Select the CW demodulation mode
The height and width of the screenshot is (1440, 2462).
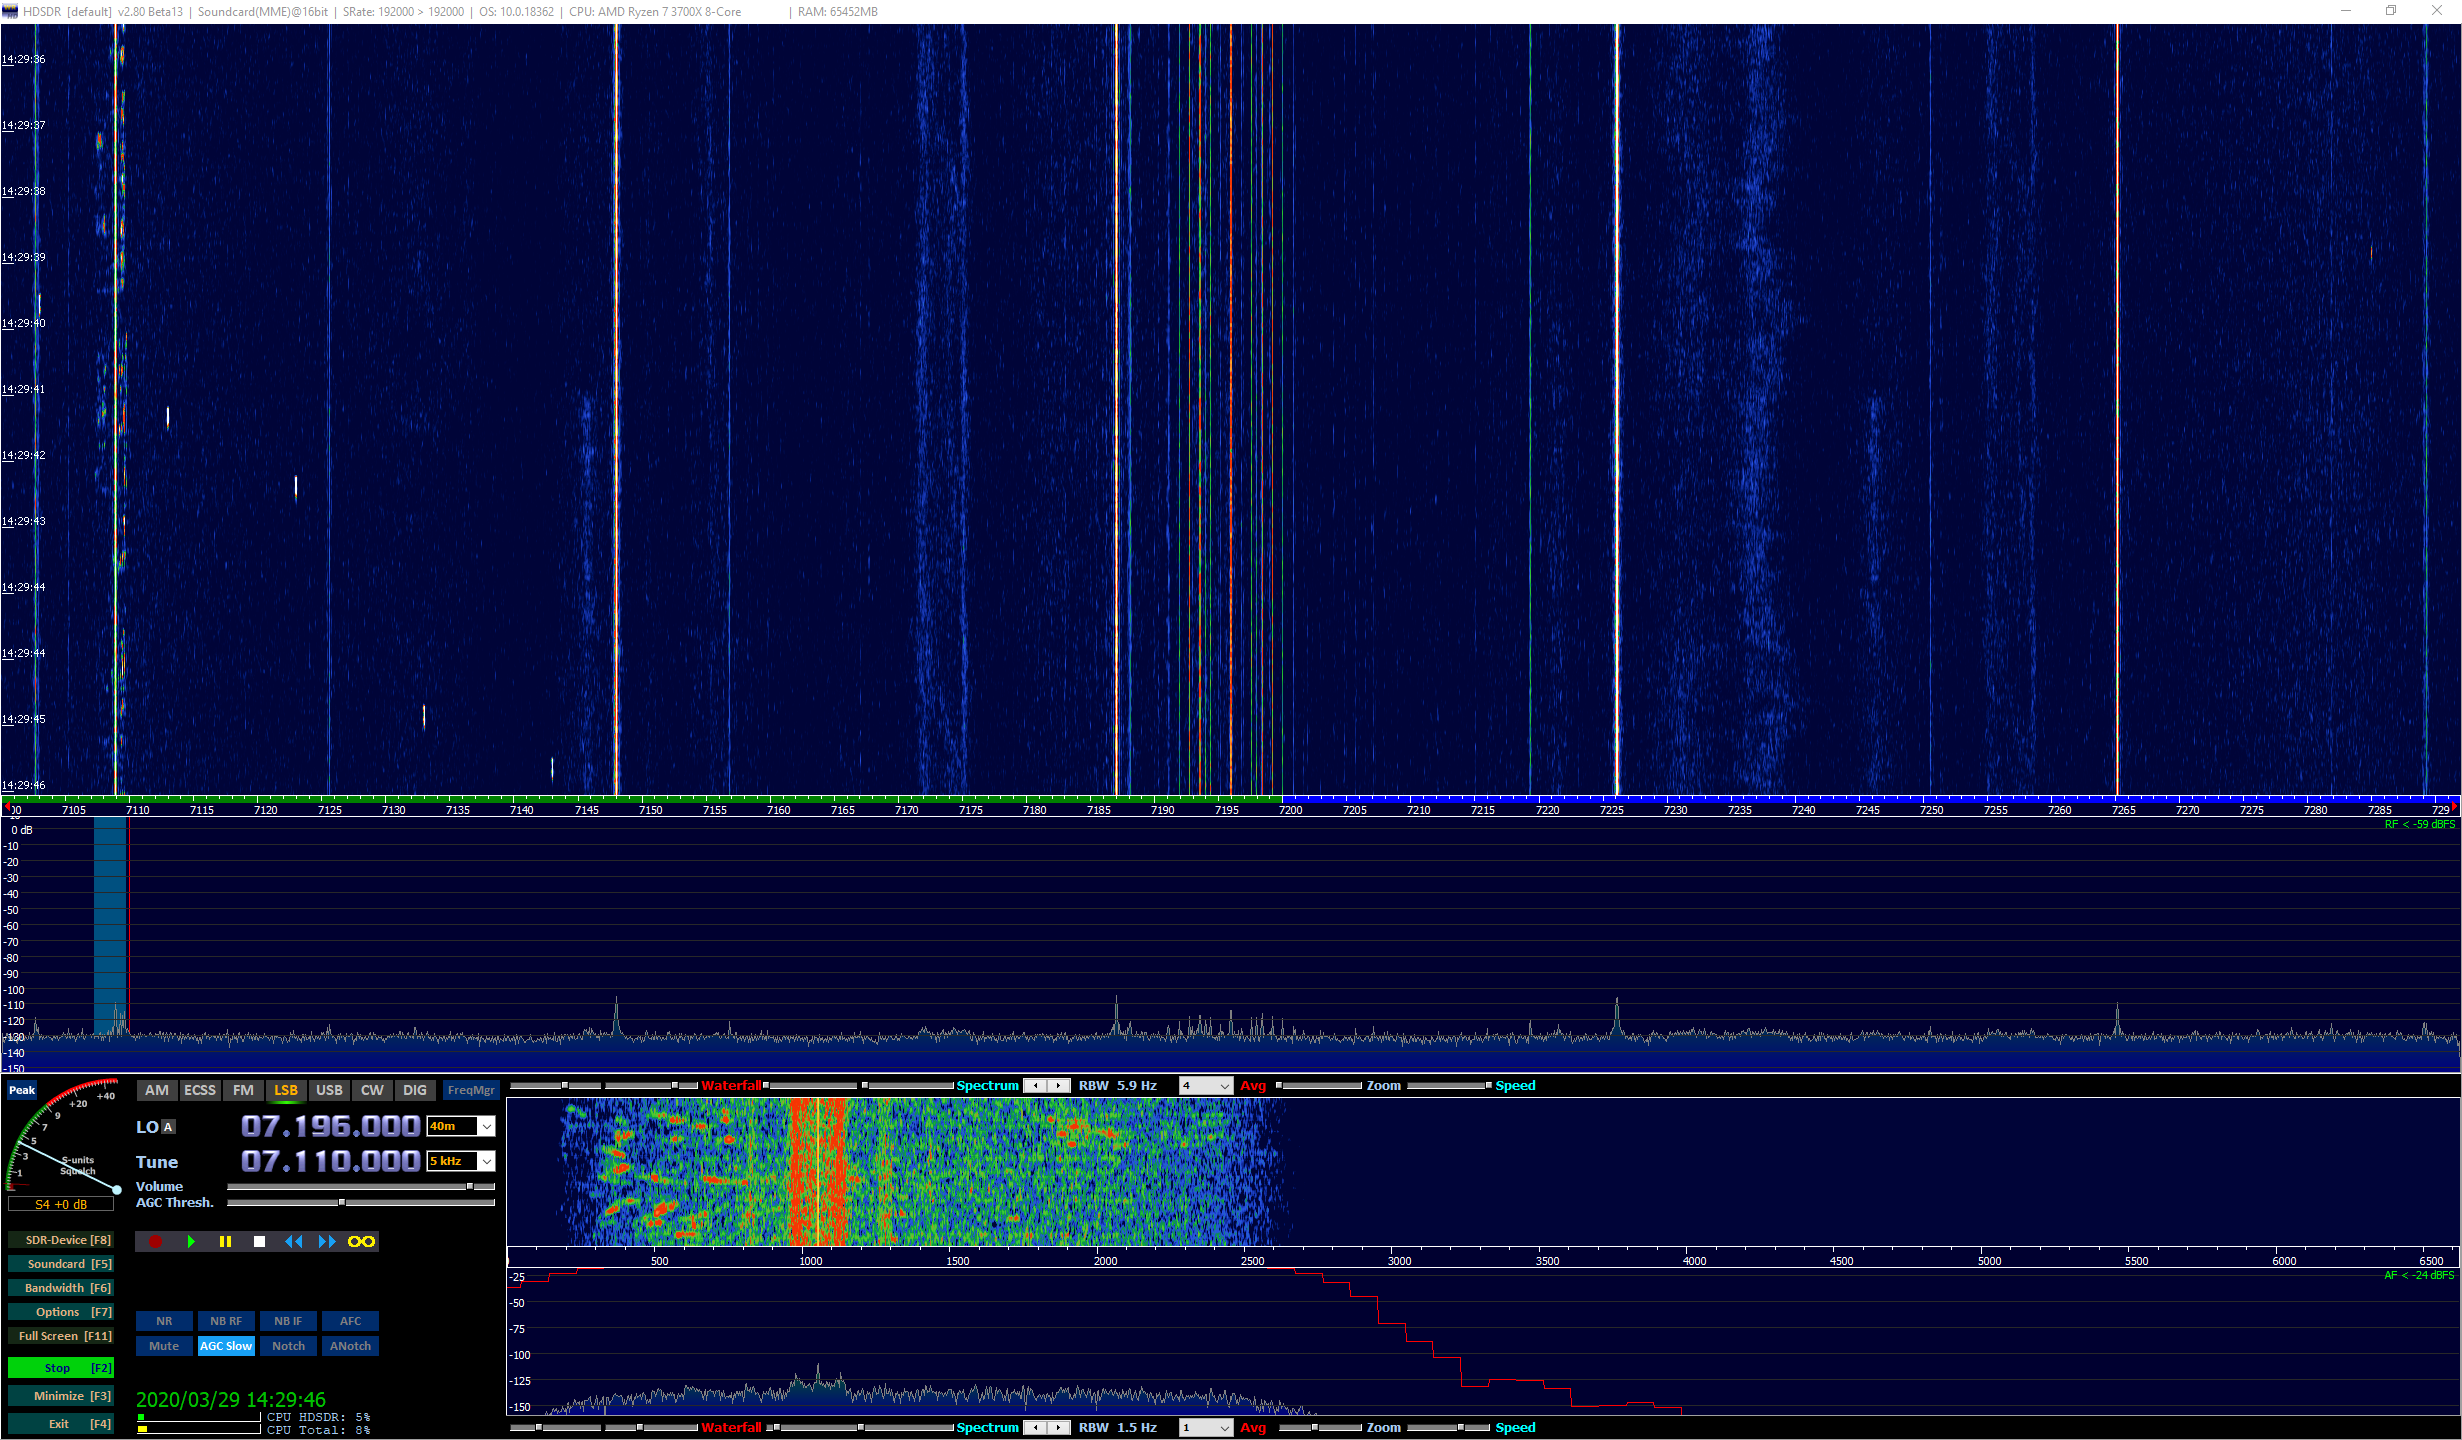tap(372, 1090)
